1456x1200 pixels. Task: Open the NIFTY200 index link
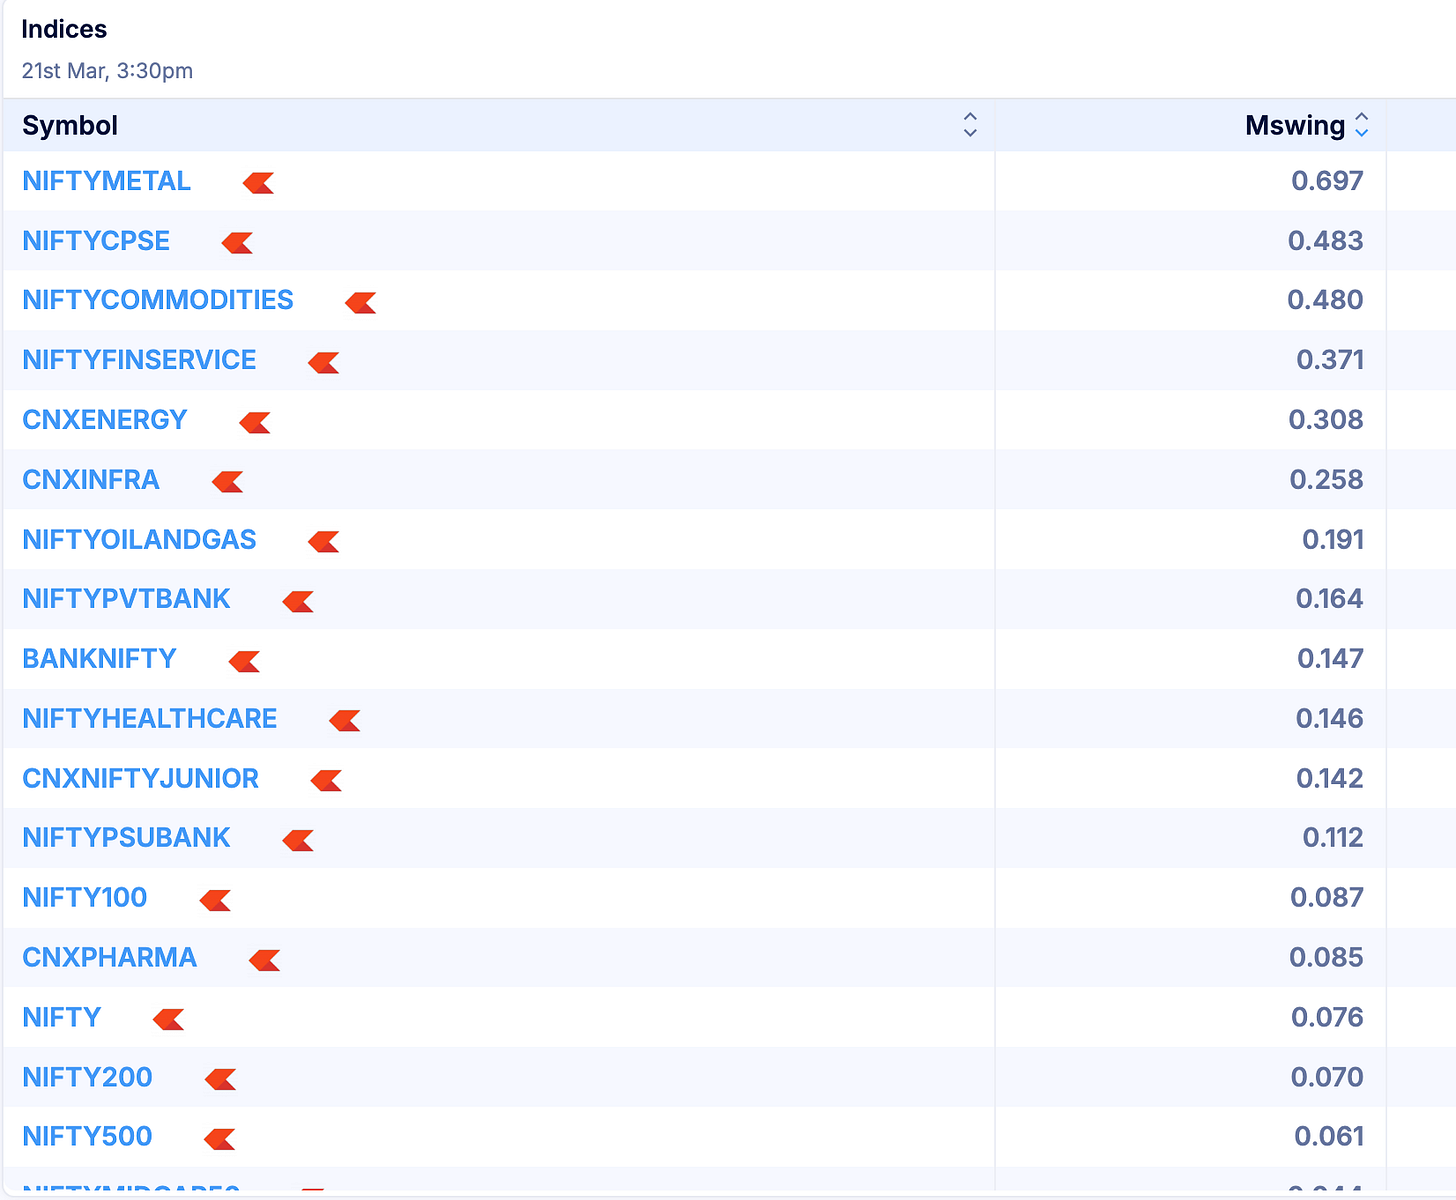(x=87, y=1078)
